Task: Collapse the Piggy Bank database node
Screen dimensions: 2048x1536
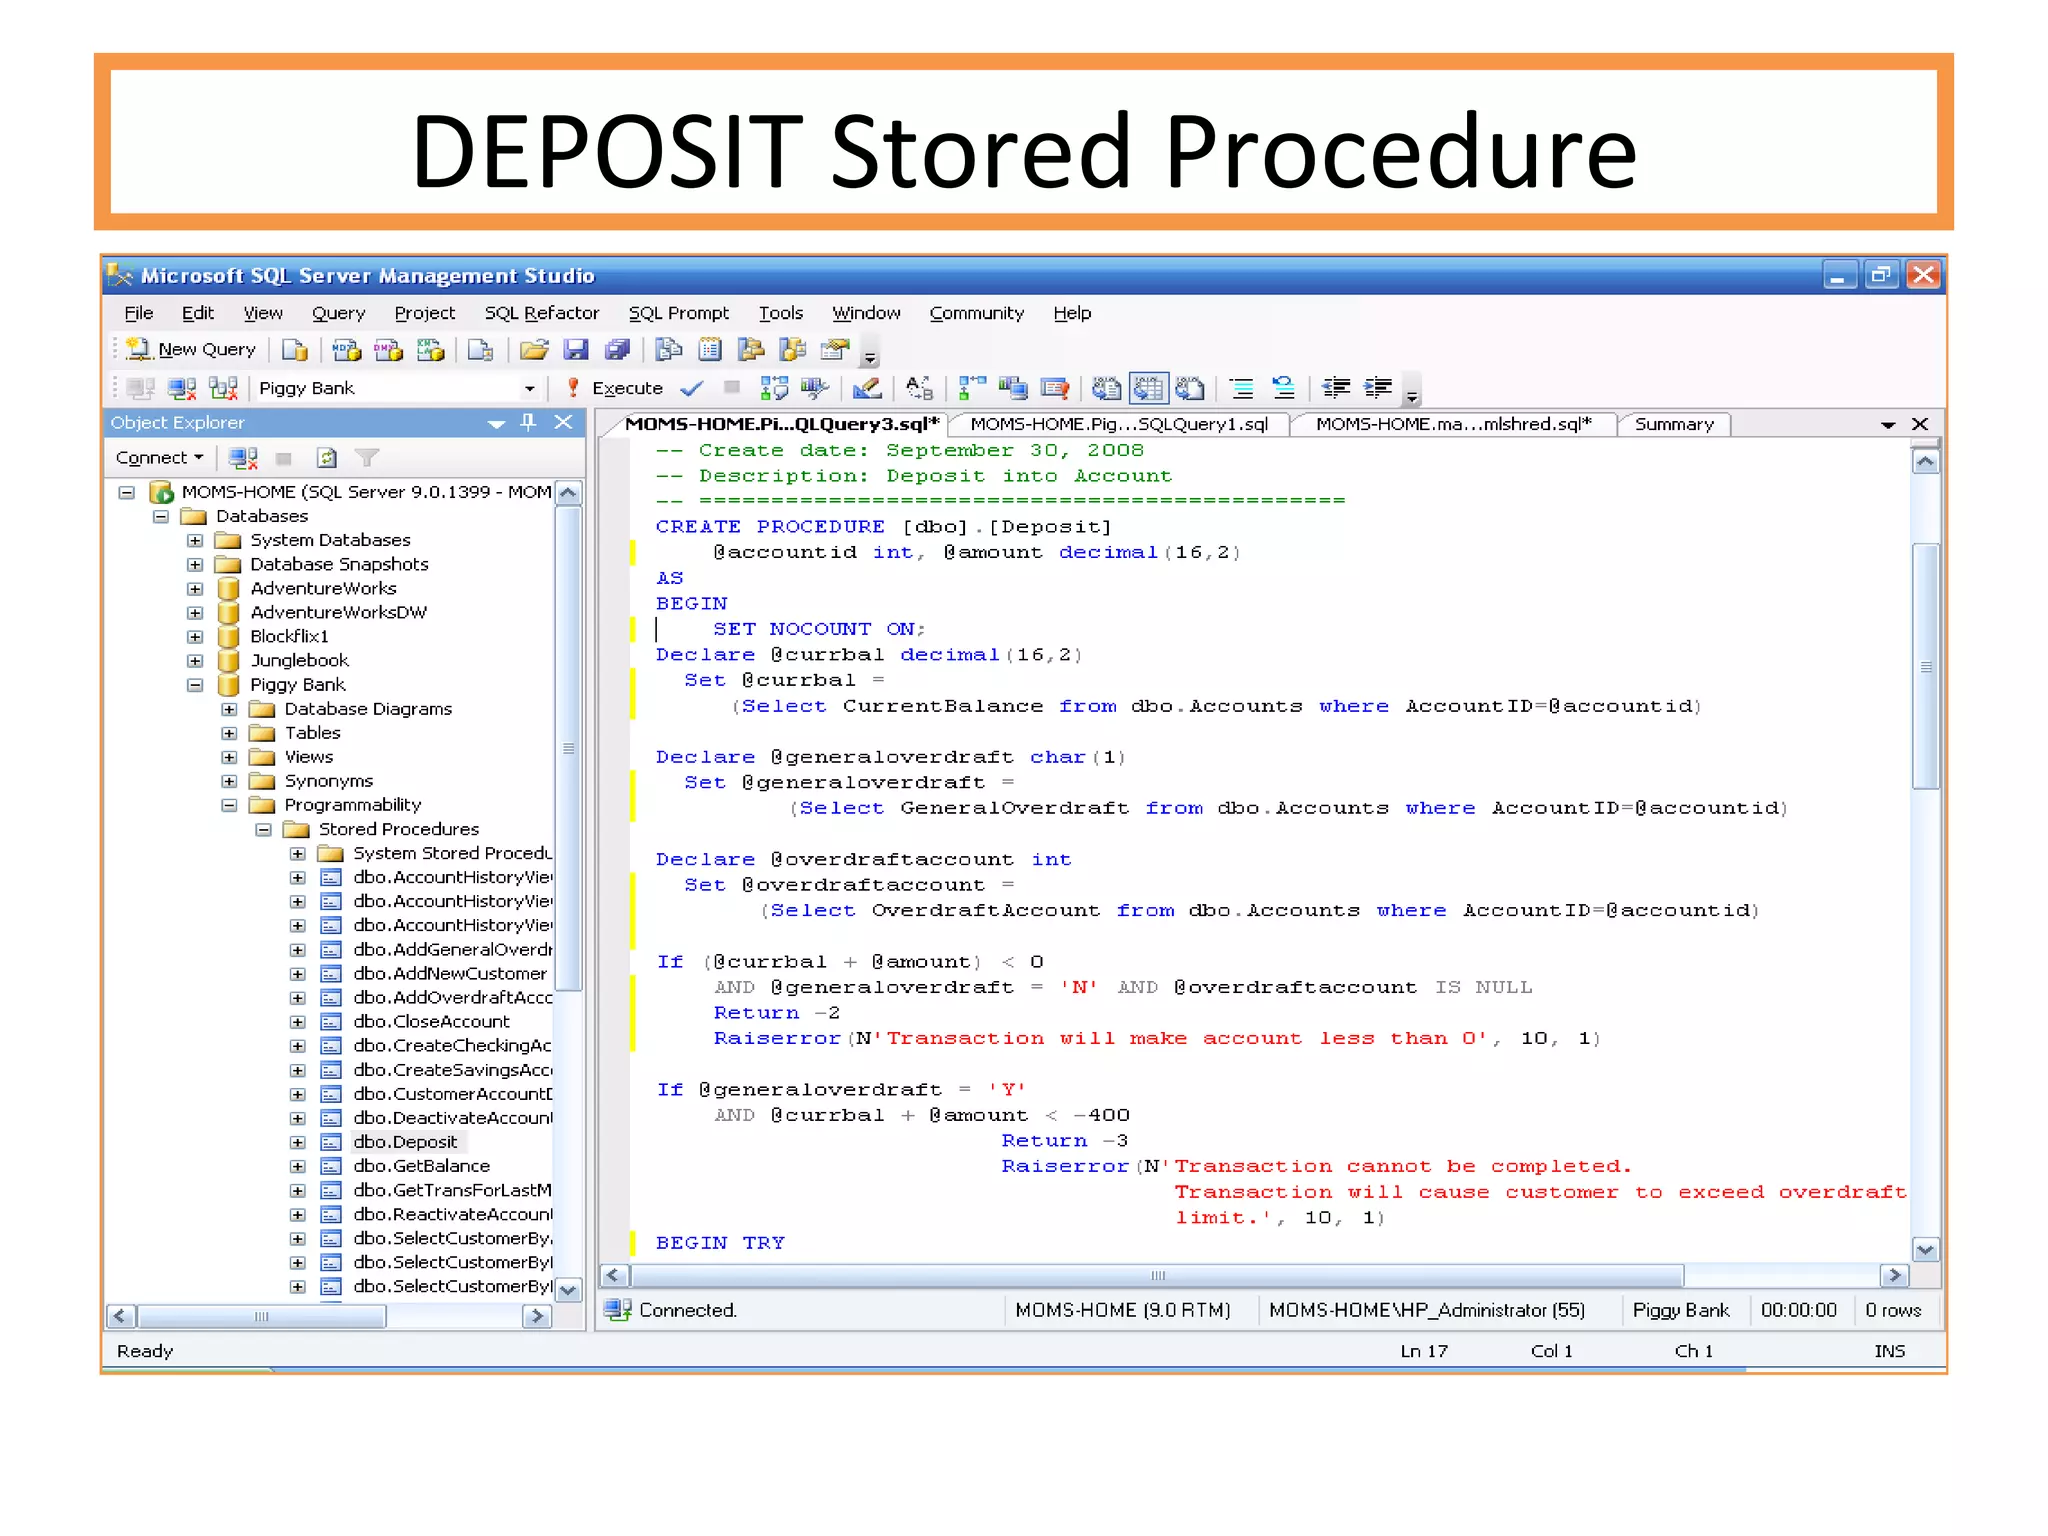Action: (x=195, y=685)
